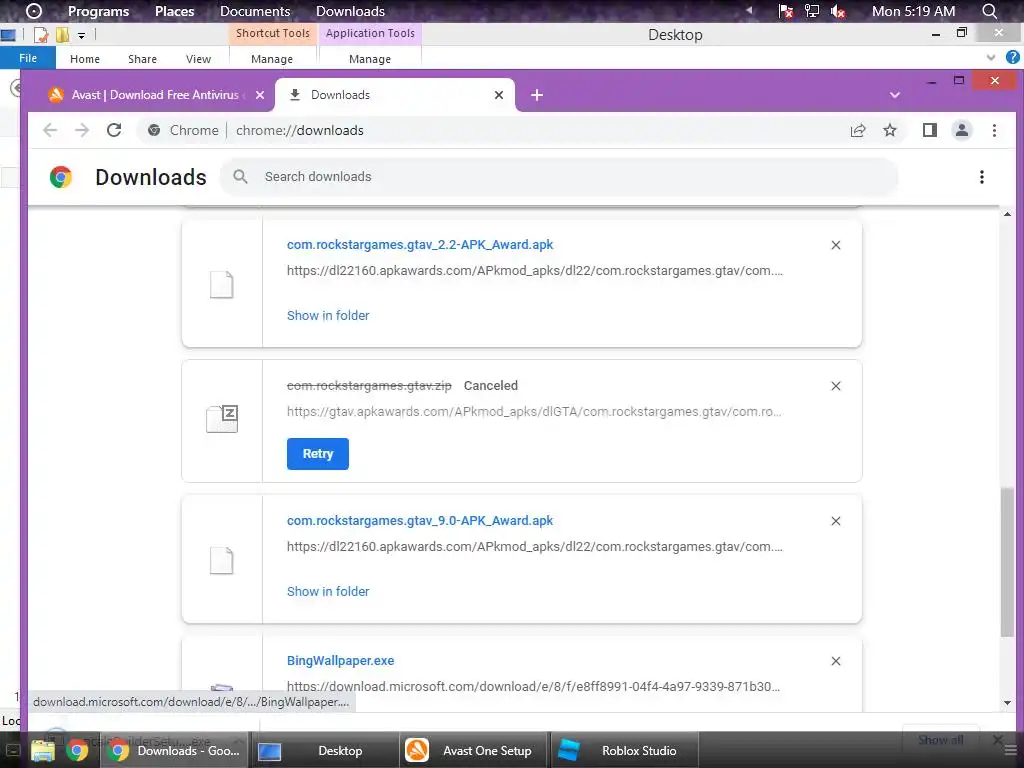Image resolution: width=1024 pixels, height=768 pixels.
Task: Switch to the Avast Download Free Antivirus tab
Action: coord(155,95)
